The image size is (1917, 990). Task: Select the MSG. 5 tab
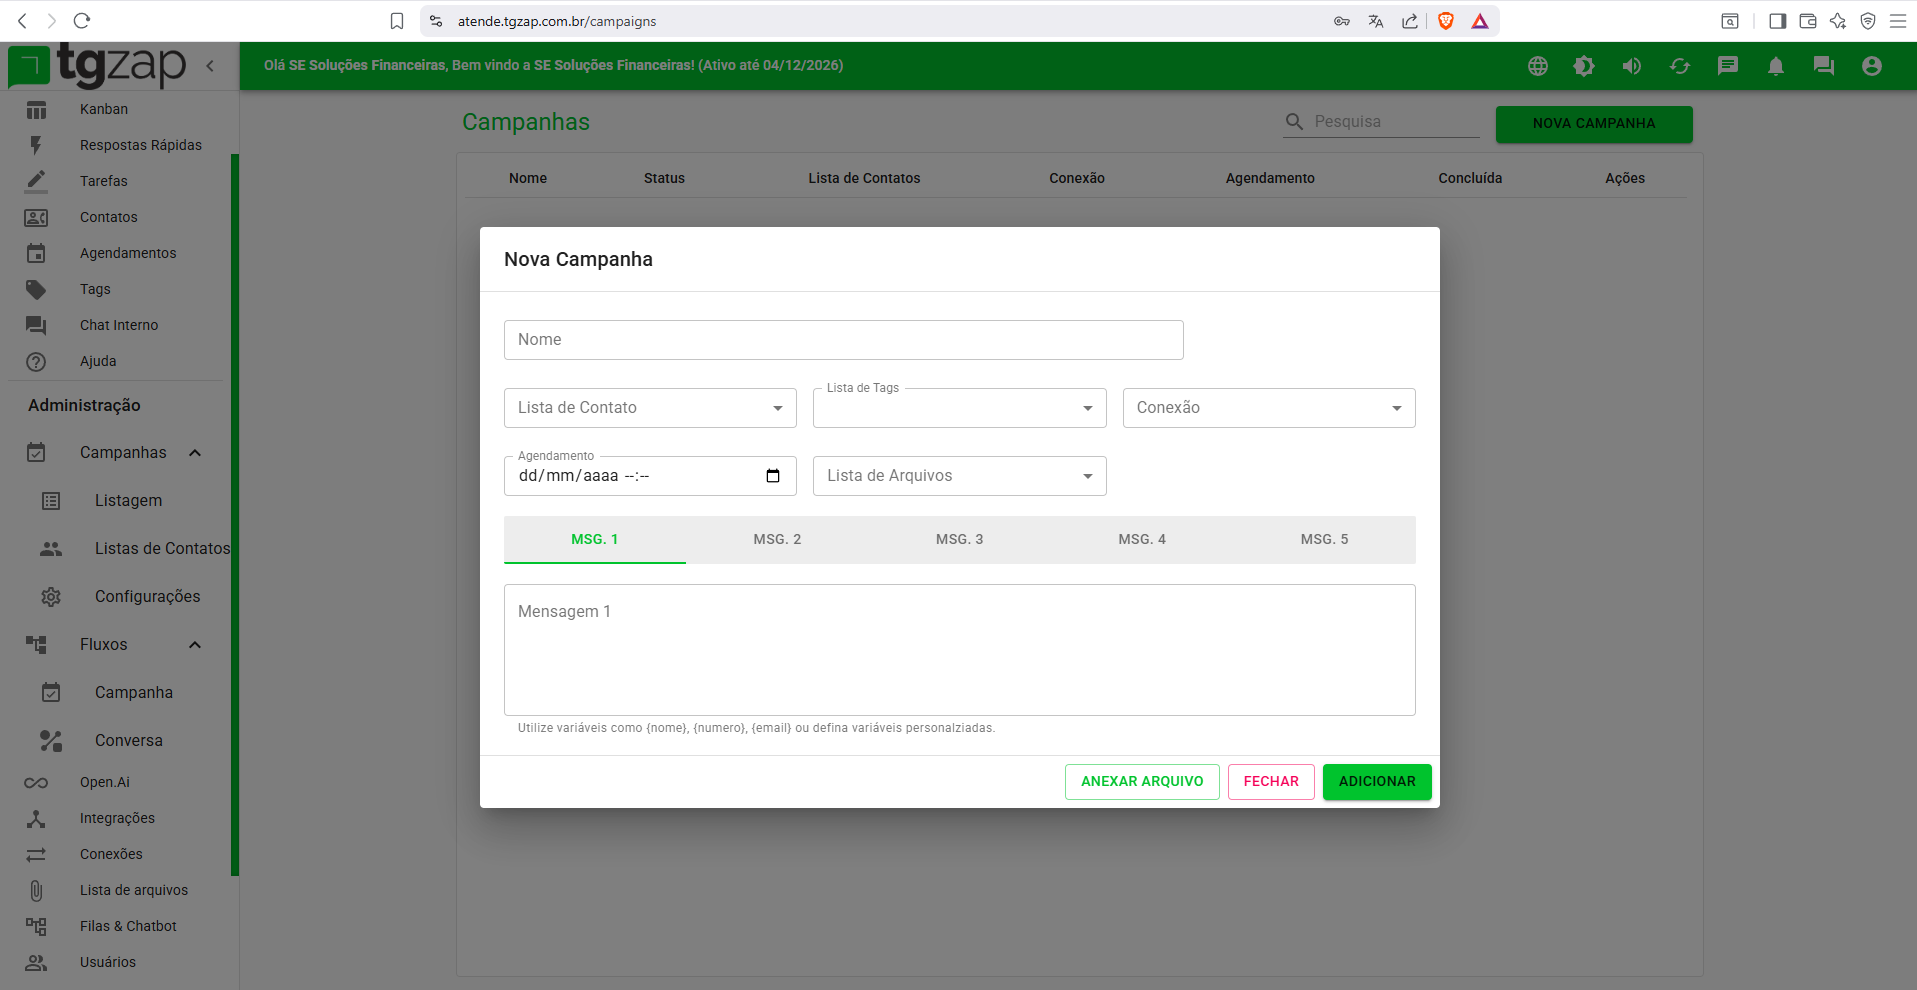pyautogui.click(x=1324, y=539)
